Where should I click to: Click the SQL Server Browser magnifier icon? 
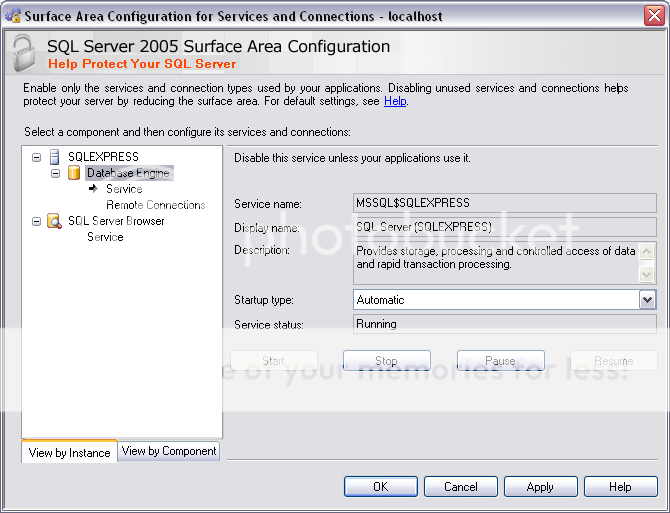(x=54, y=221)
